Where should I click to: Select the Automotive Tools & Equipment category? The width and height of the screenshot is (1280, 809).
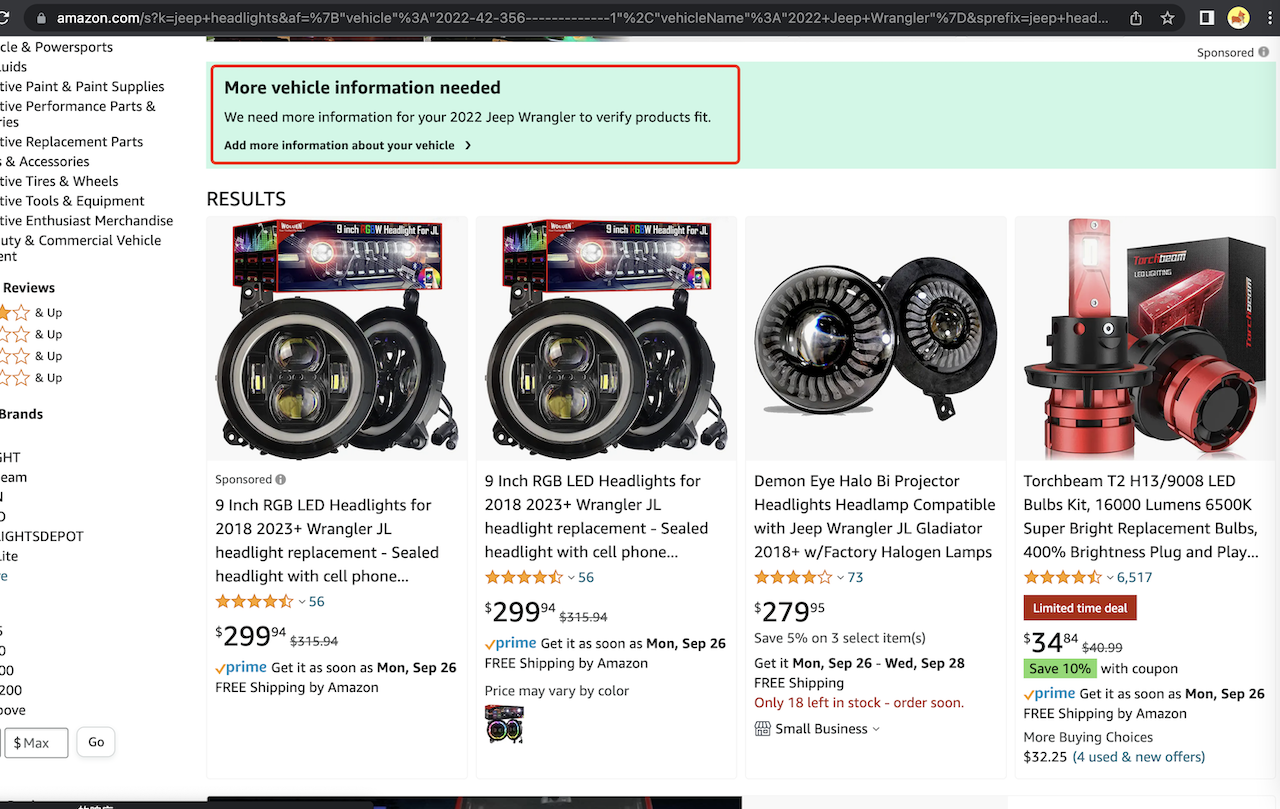click(72, 201)
